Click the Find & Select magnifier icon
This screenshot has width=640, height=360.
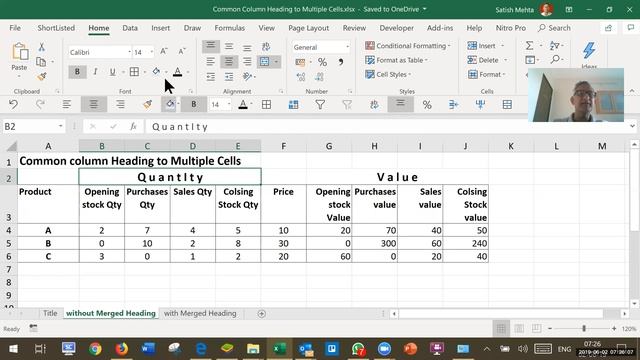point(555,60)
